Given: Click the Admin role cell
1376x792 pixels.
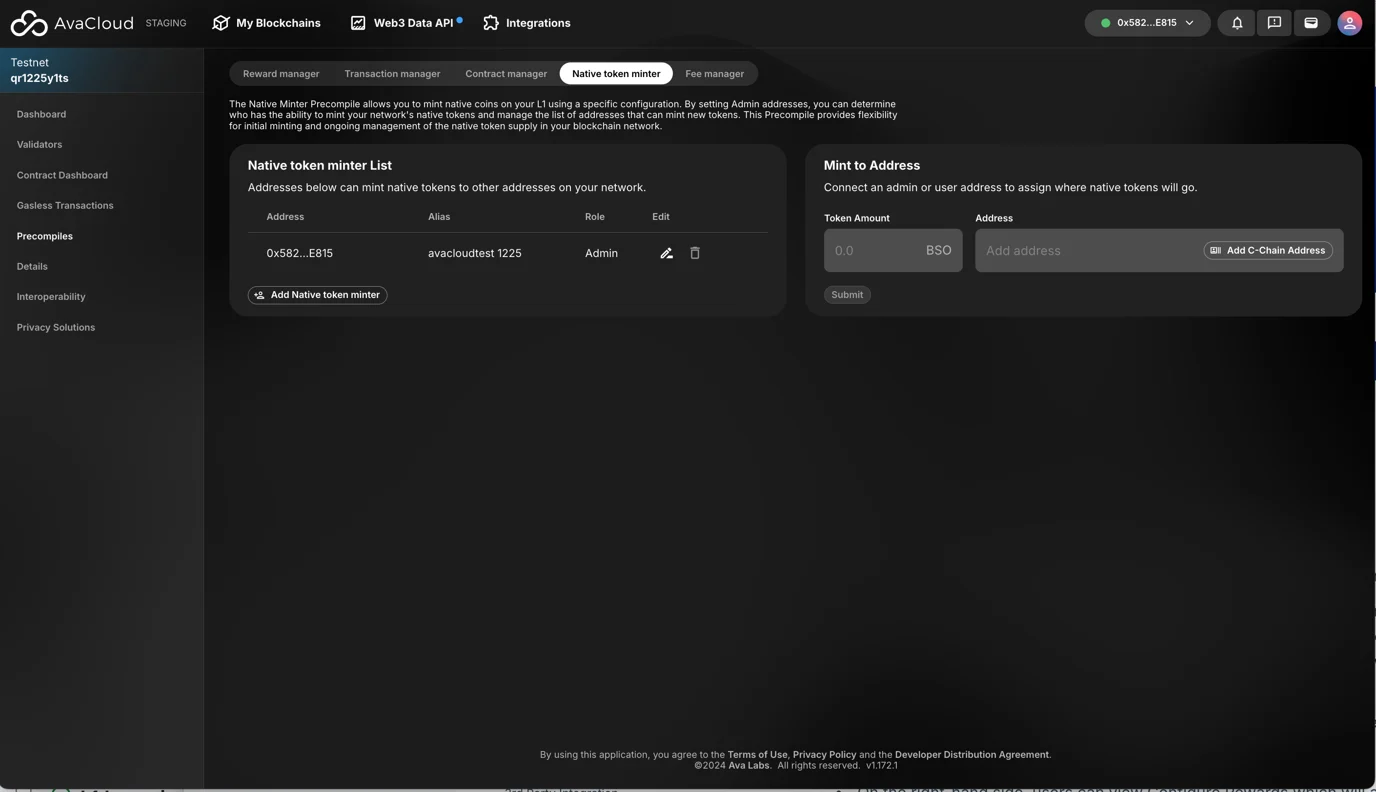Looking at the screenshot, I should (x=601, y=254).
